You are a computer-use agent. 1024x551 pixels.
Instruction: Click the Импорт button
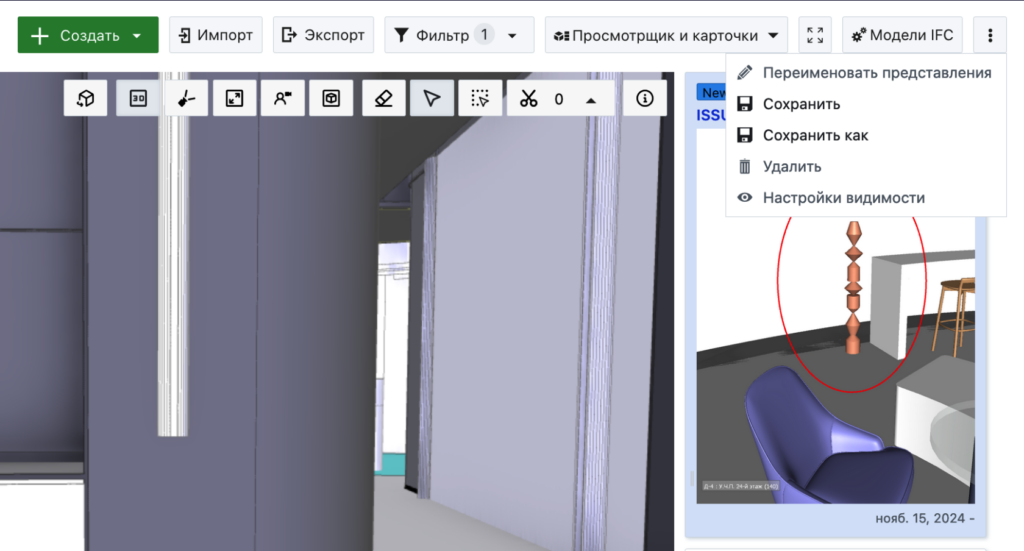[x=215, y=36]
